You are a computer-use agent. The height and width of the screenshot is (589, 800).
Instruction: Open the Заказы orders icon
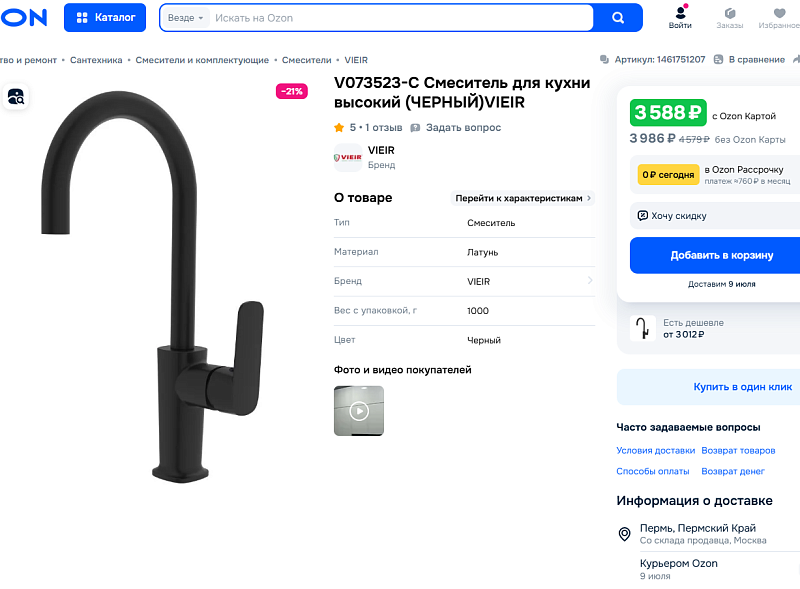coord(730,13)
